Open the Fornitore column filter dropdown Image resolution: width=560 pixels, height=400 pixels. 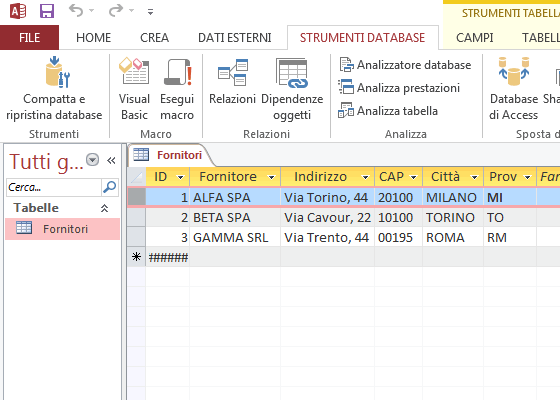tap(271, 177)
